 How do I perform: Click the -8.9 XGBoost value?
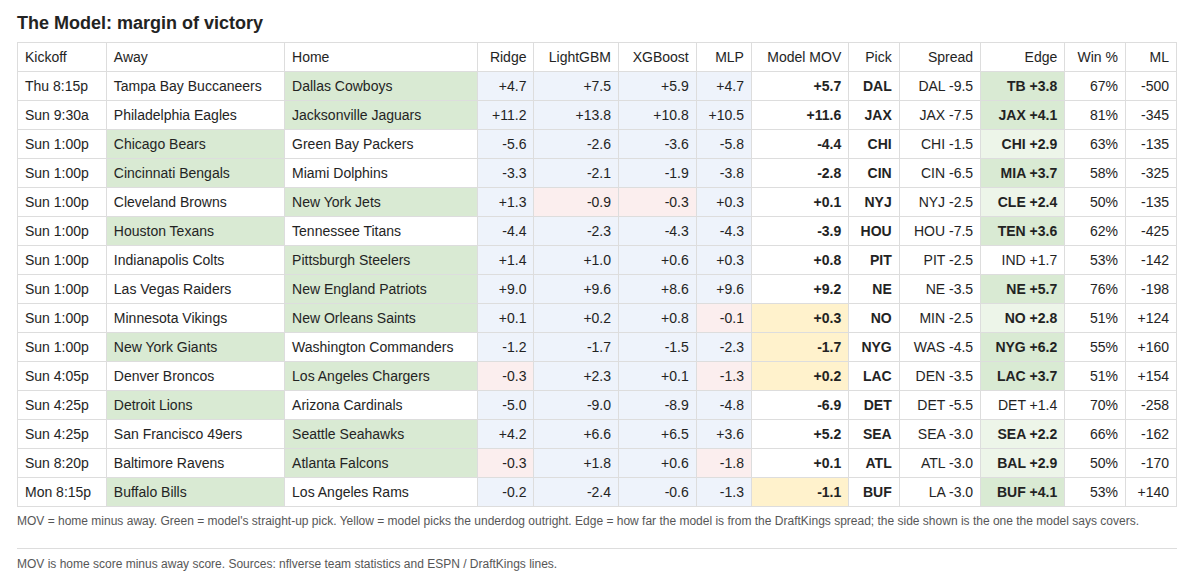coord(657,405)
